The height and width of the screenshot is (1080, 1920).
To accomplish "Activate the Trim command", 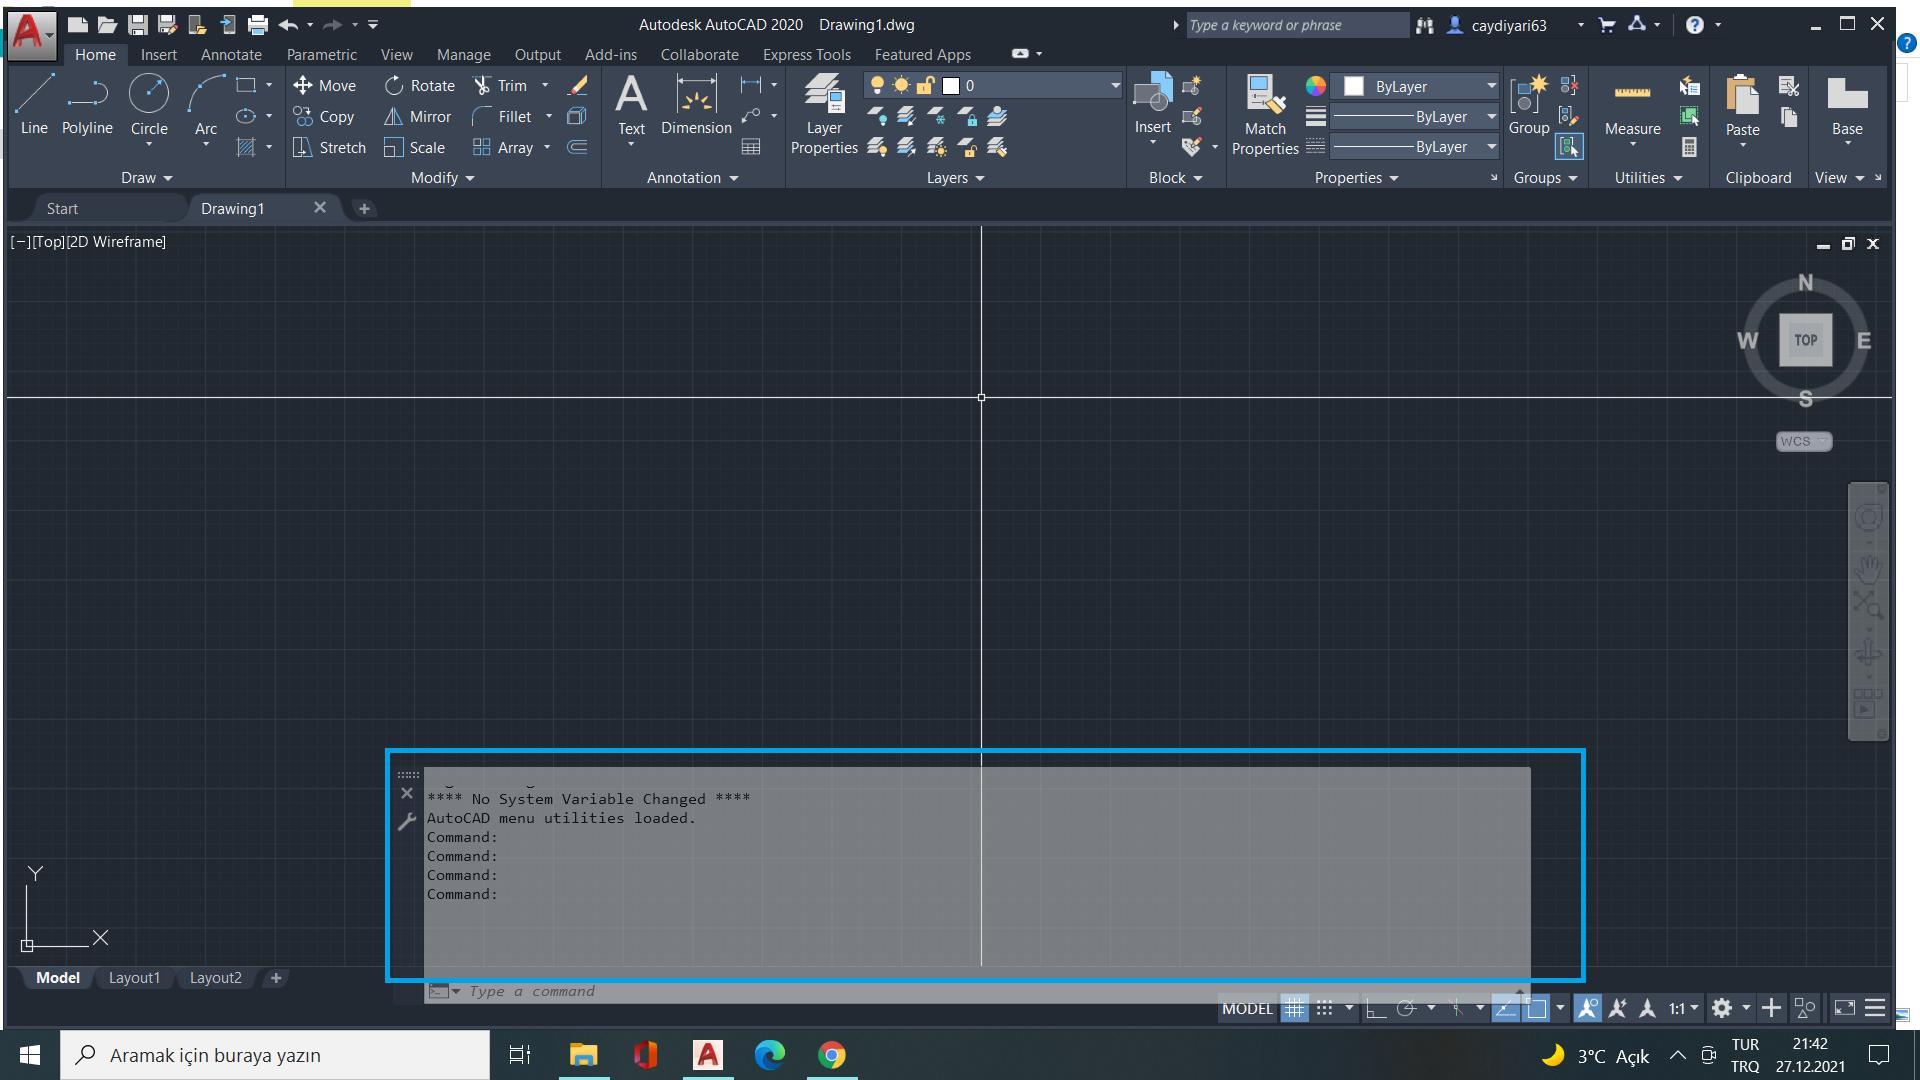I will (x=500, y=86).
